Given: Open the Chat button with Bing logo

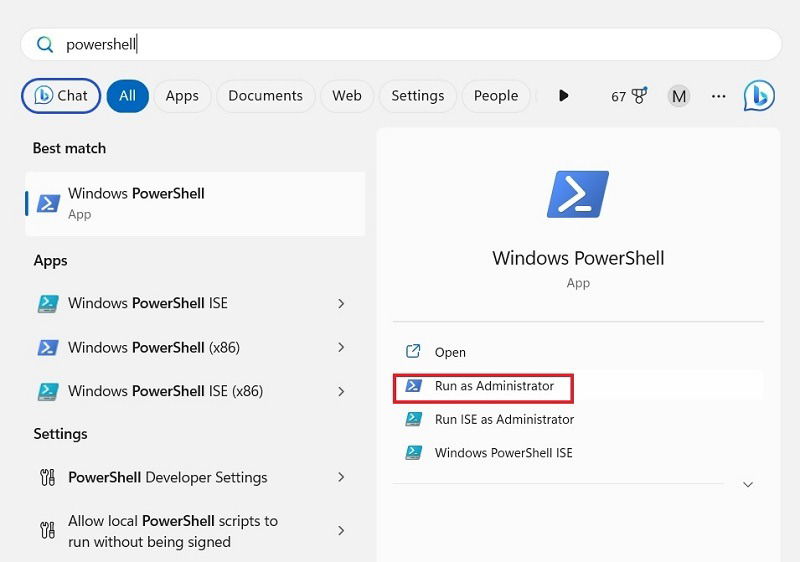Looking at the screenshot, I should (61, 96).
